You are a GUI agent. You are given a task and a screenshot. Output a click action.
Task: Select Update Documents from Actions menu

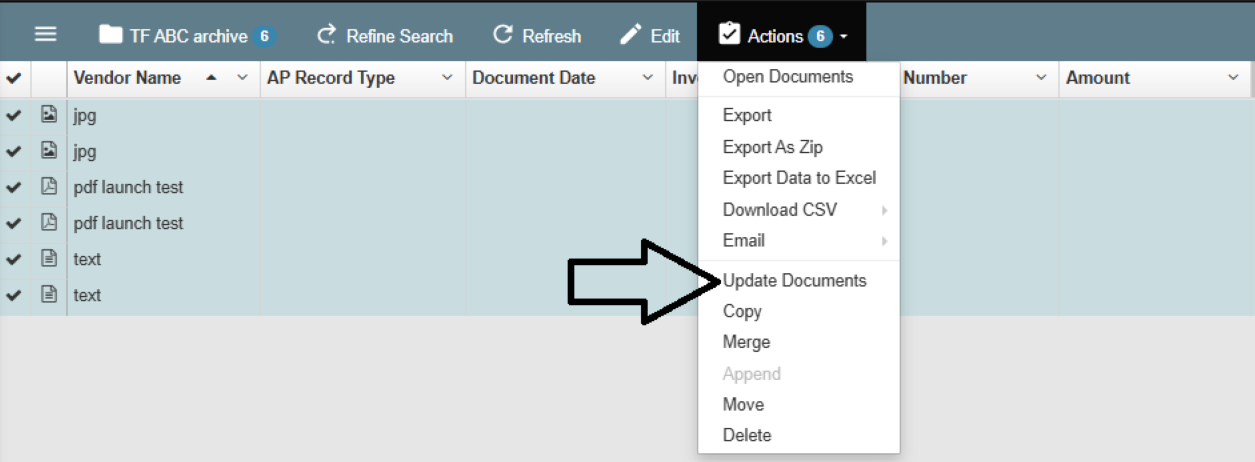pyautogui.click(x=794, y=280)
